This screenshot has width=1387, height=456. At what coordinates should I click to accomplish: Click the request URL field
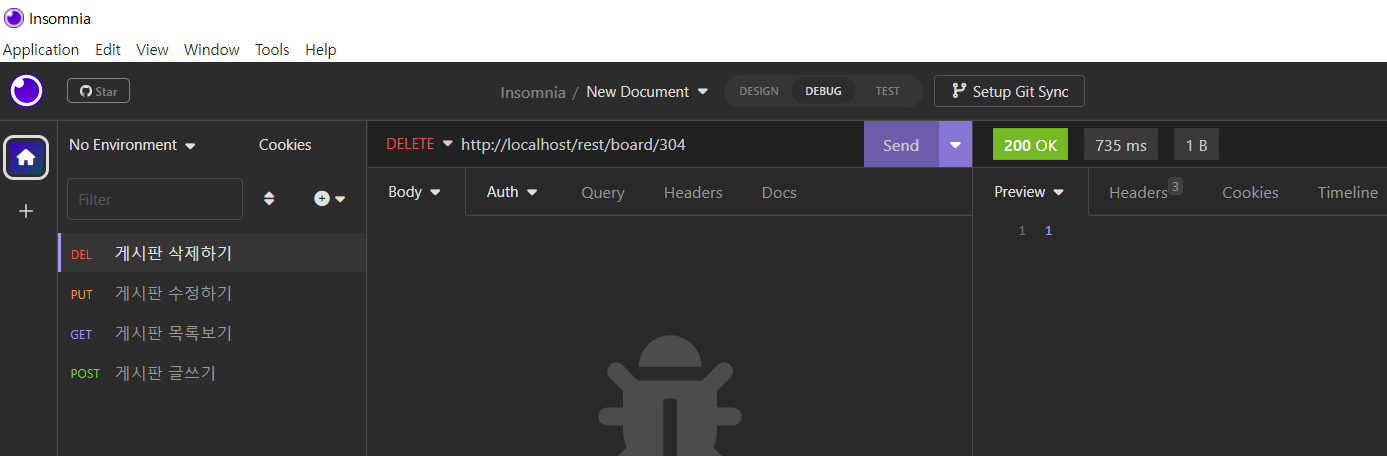pos(660,144)
